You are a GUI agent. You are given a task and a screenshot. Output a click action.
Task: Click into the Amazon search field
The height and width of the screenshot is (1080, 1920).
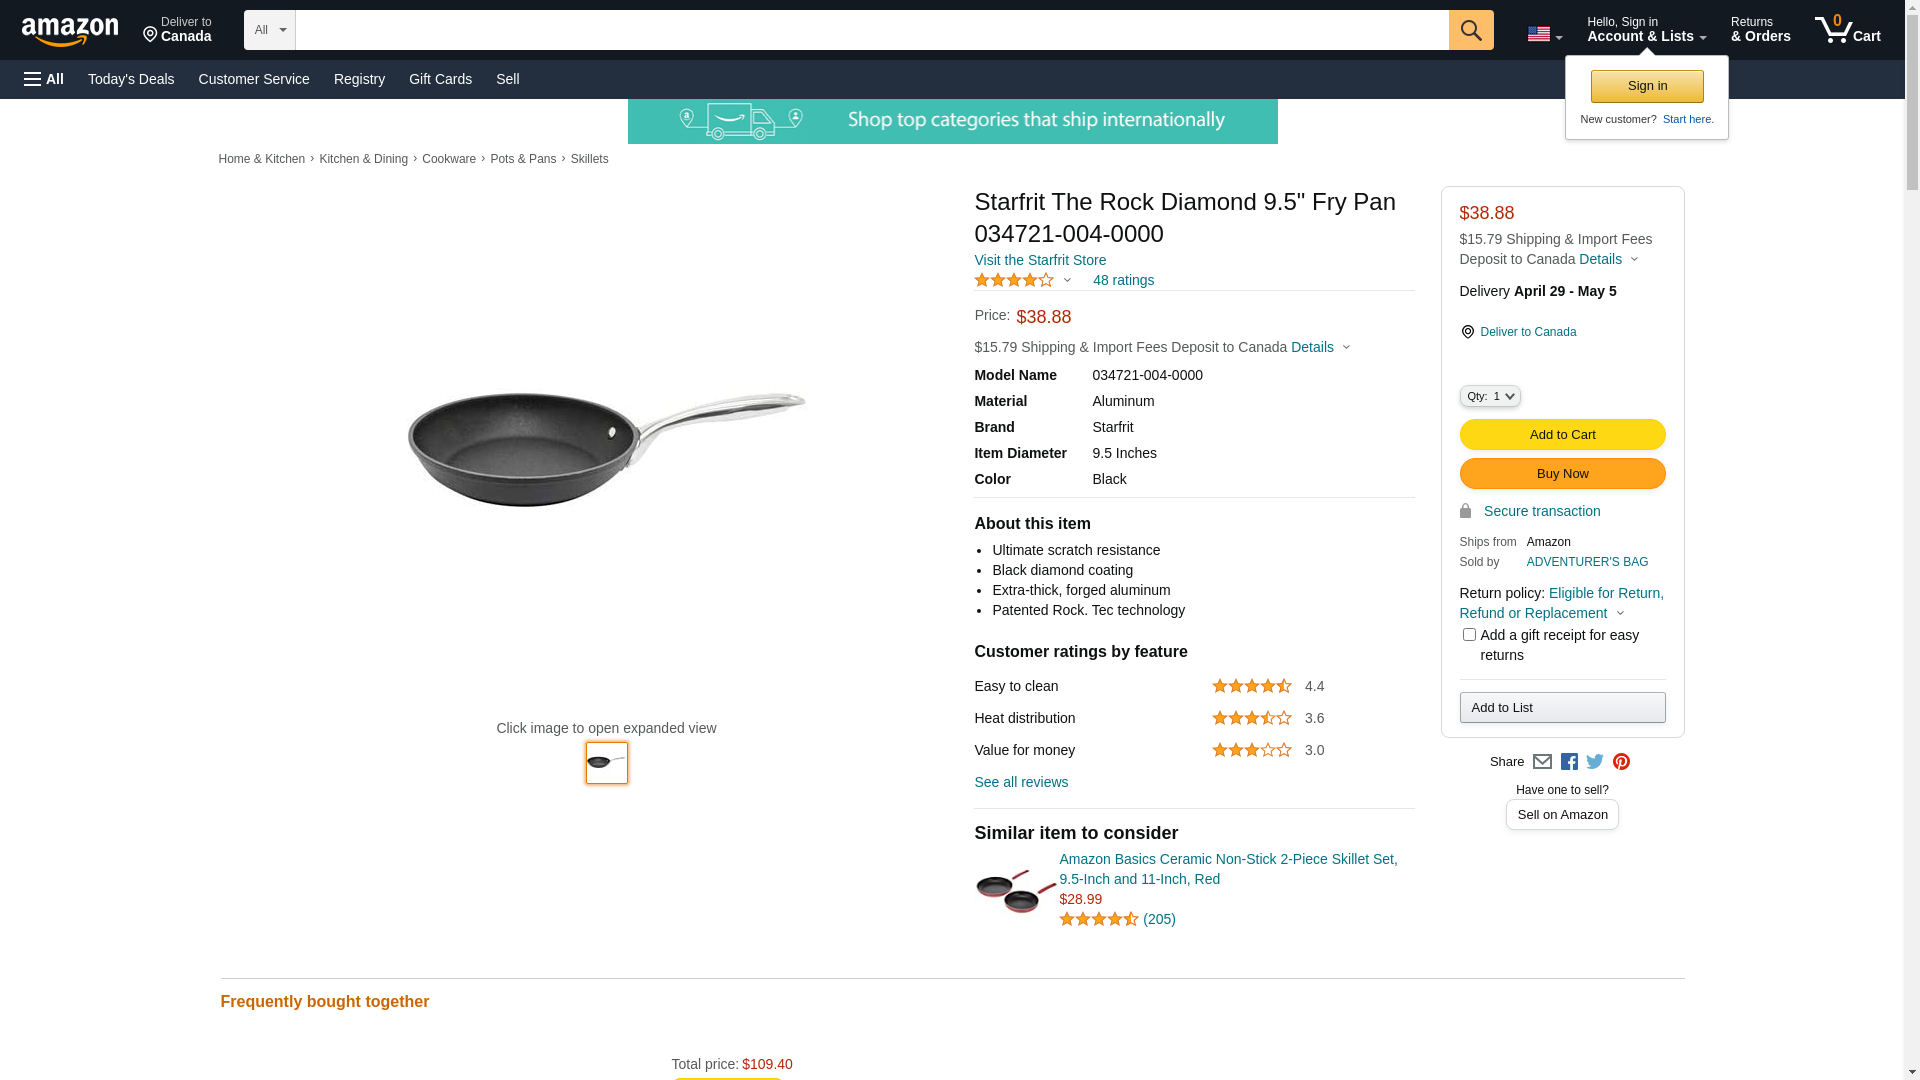pyautogui.click(x=871, y=30)
